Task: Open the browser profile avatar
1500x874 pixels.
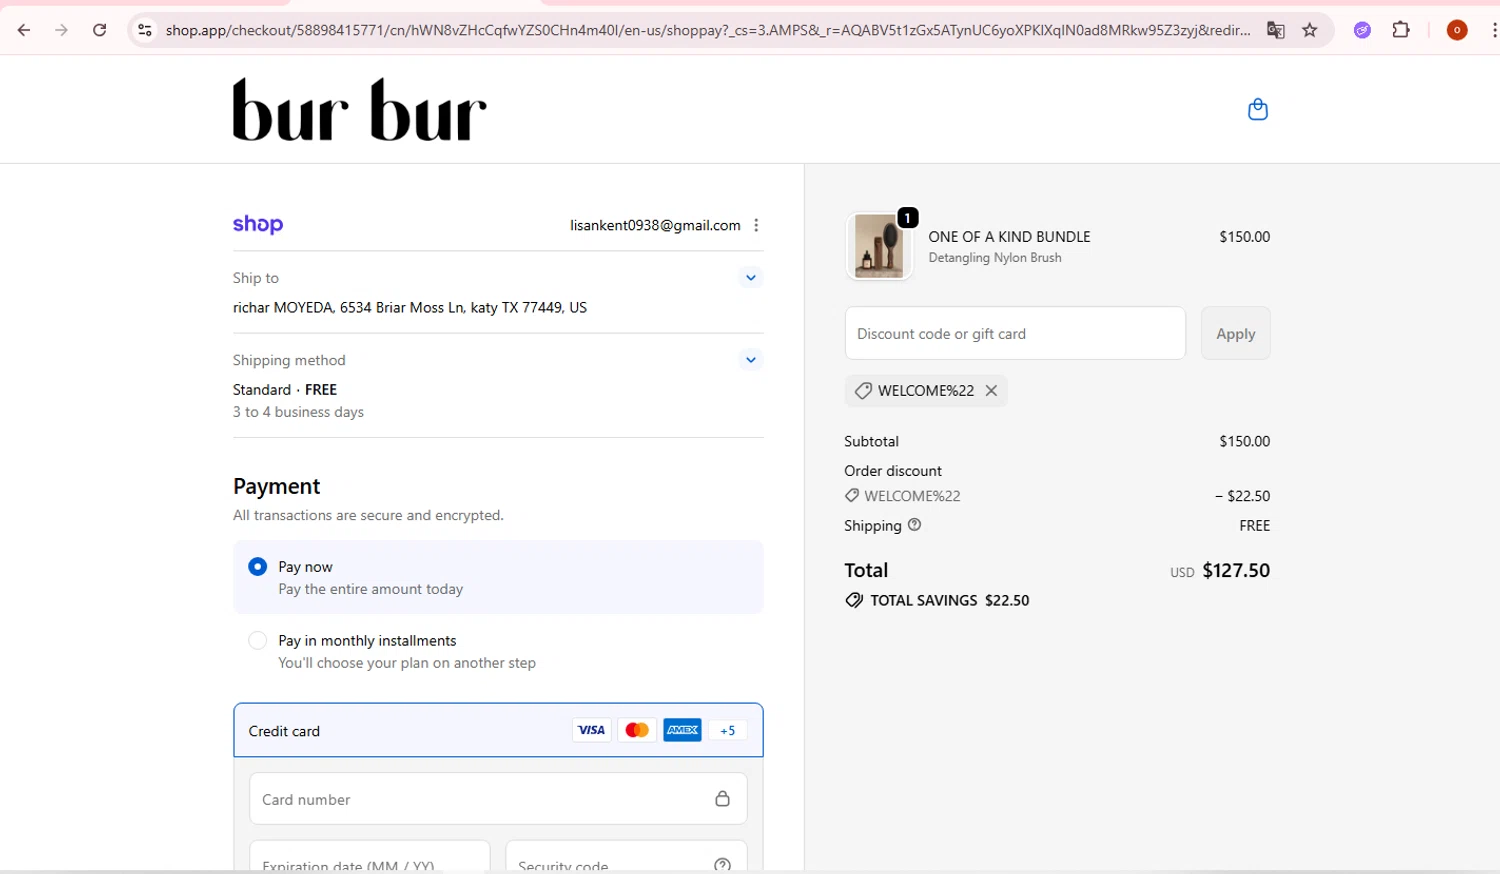Action: coord(1457,30)
